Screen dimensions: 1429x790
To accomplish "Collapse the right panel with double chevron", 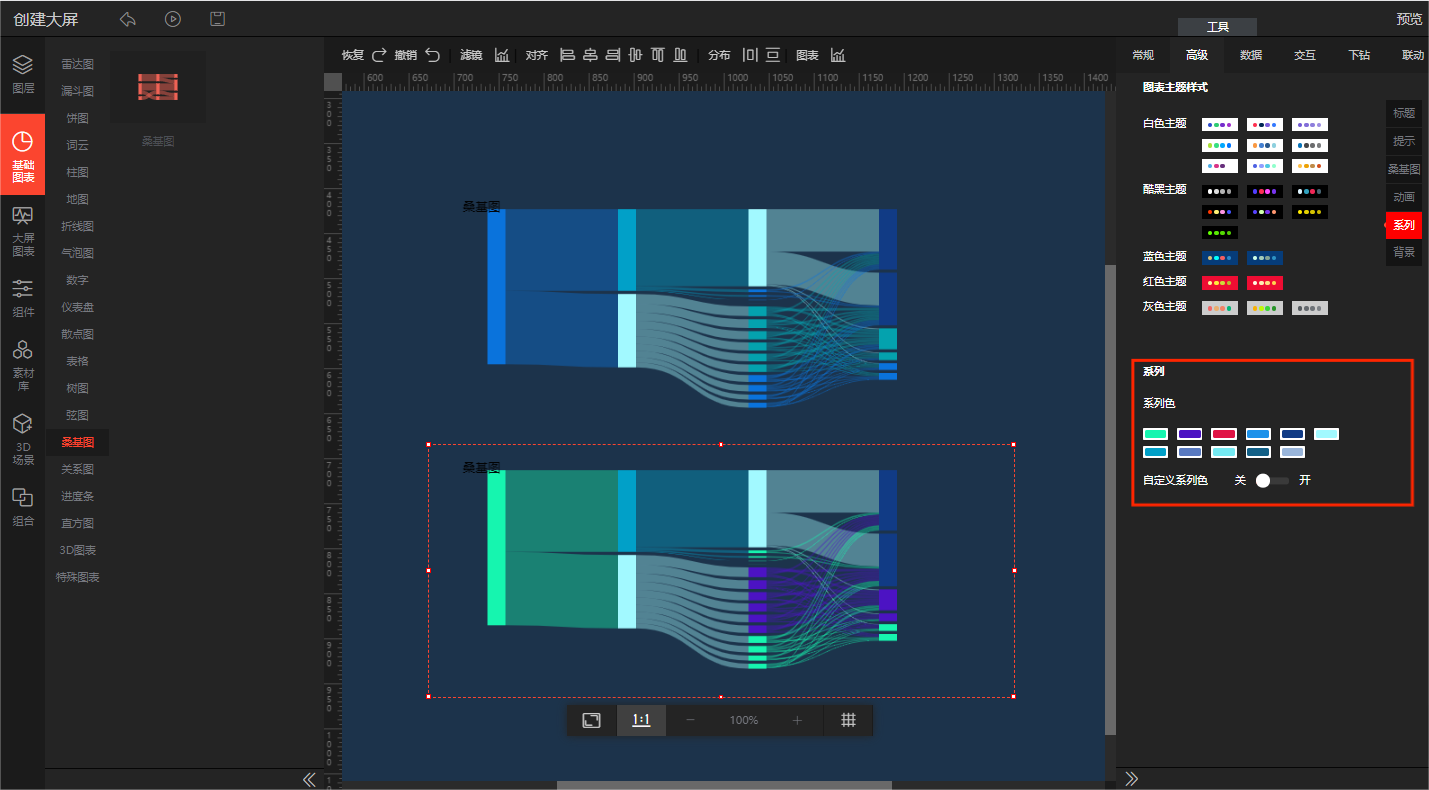I will (x=1132, y=778).
